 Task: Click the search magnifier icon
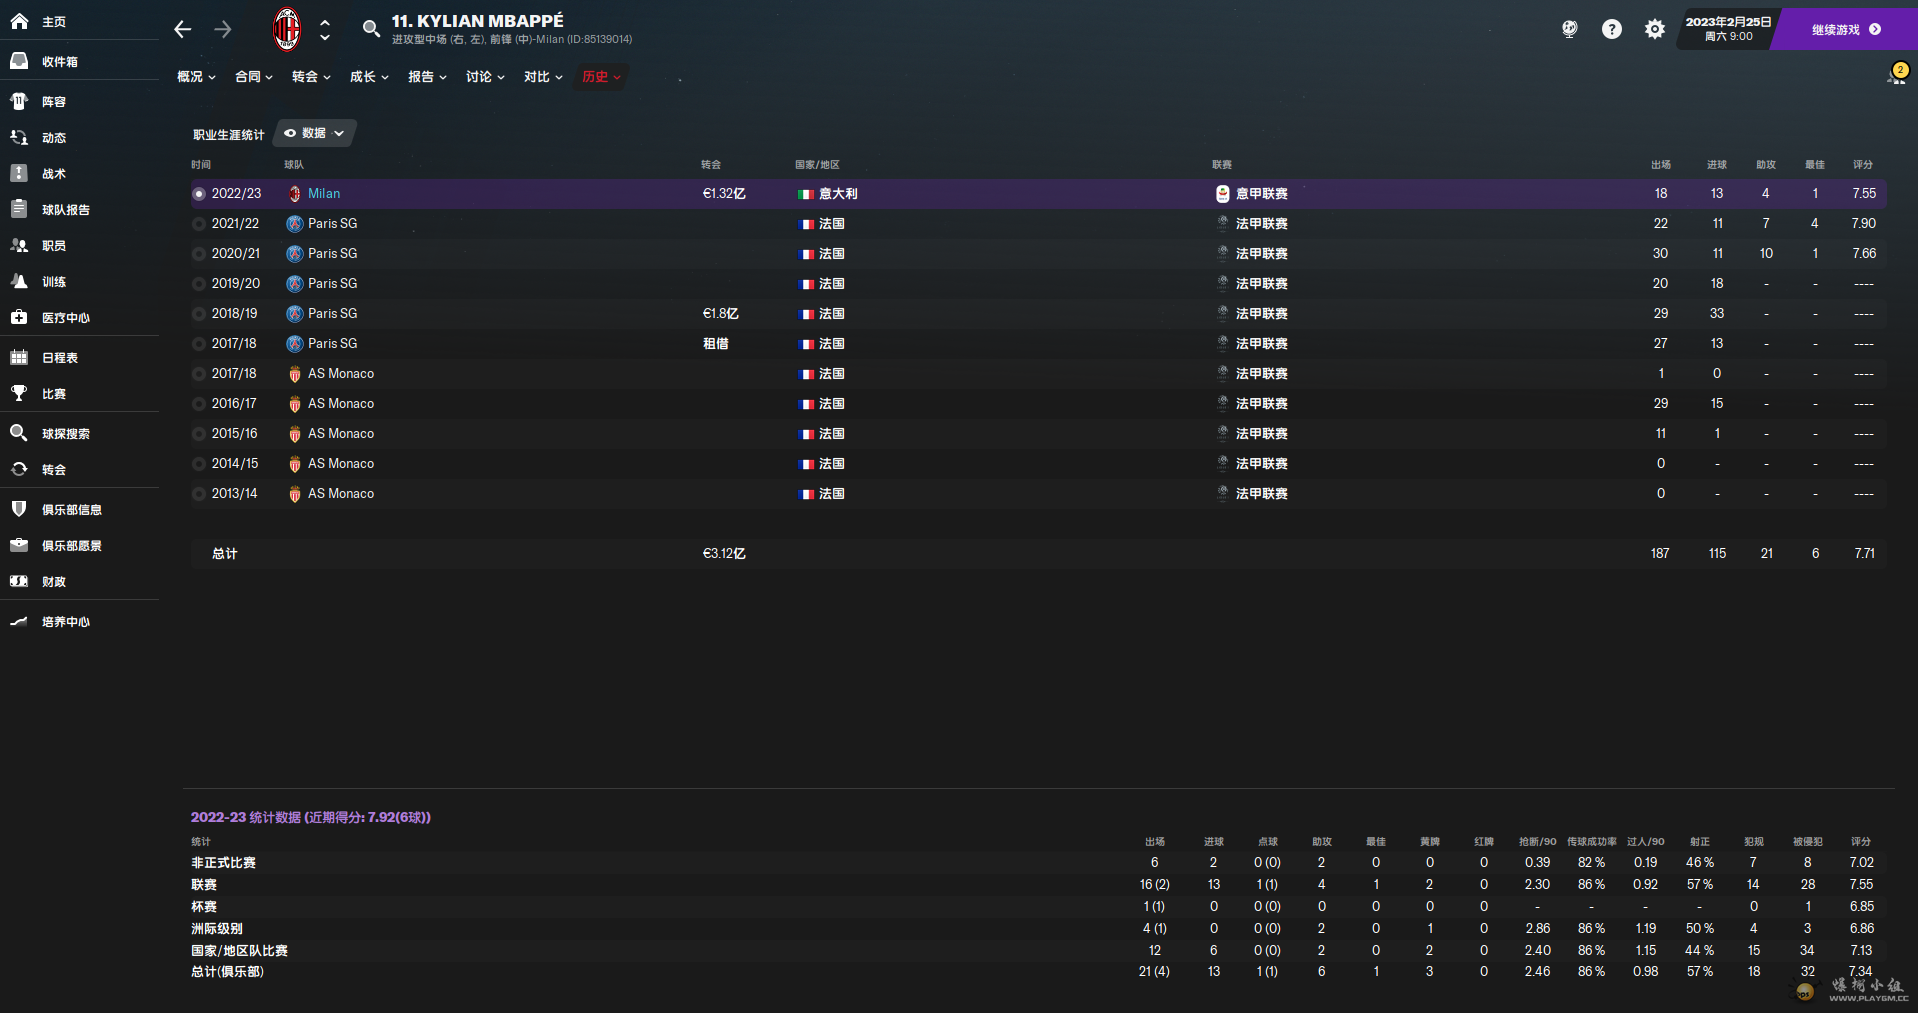[371, 29]
